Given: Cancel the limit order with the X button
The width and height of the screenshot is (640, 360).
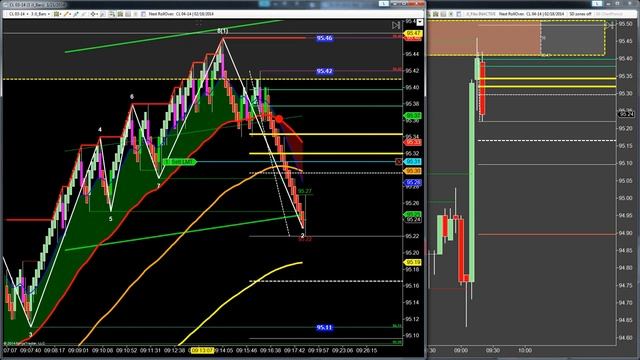Looking at the screenshot, I should 399,162.
